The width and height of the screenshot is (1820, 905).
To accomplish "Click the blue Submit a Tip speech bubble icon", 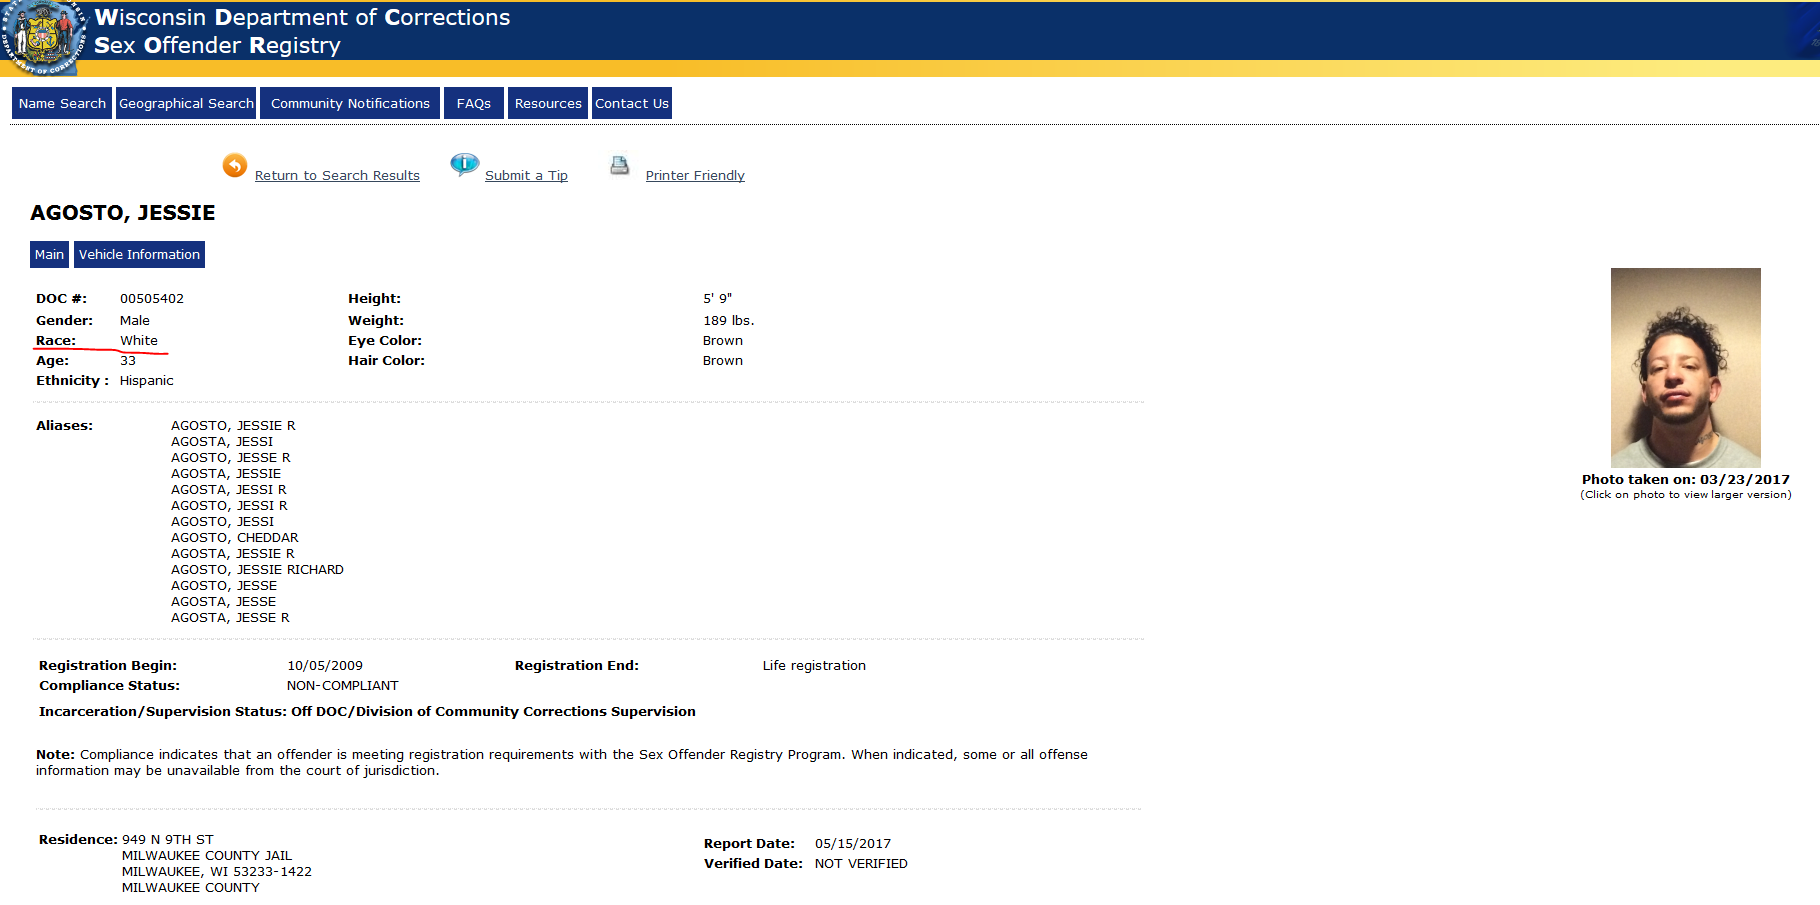I will [464, 164].
